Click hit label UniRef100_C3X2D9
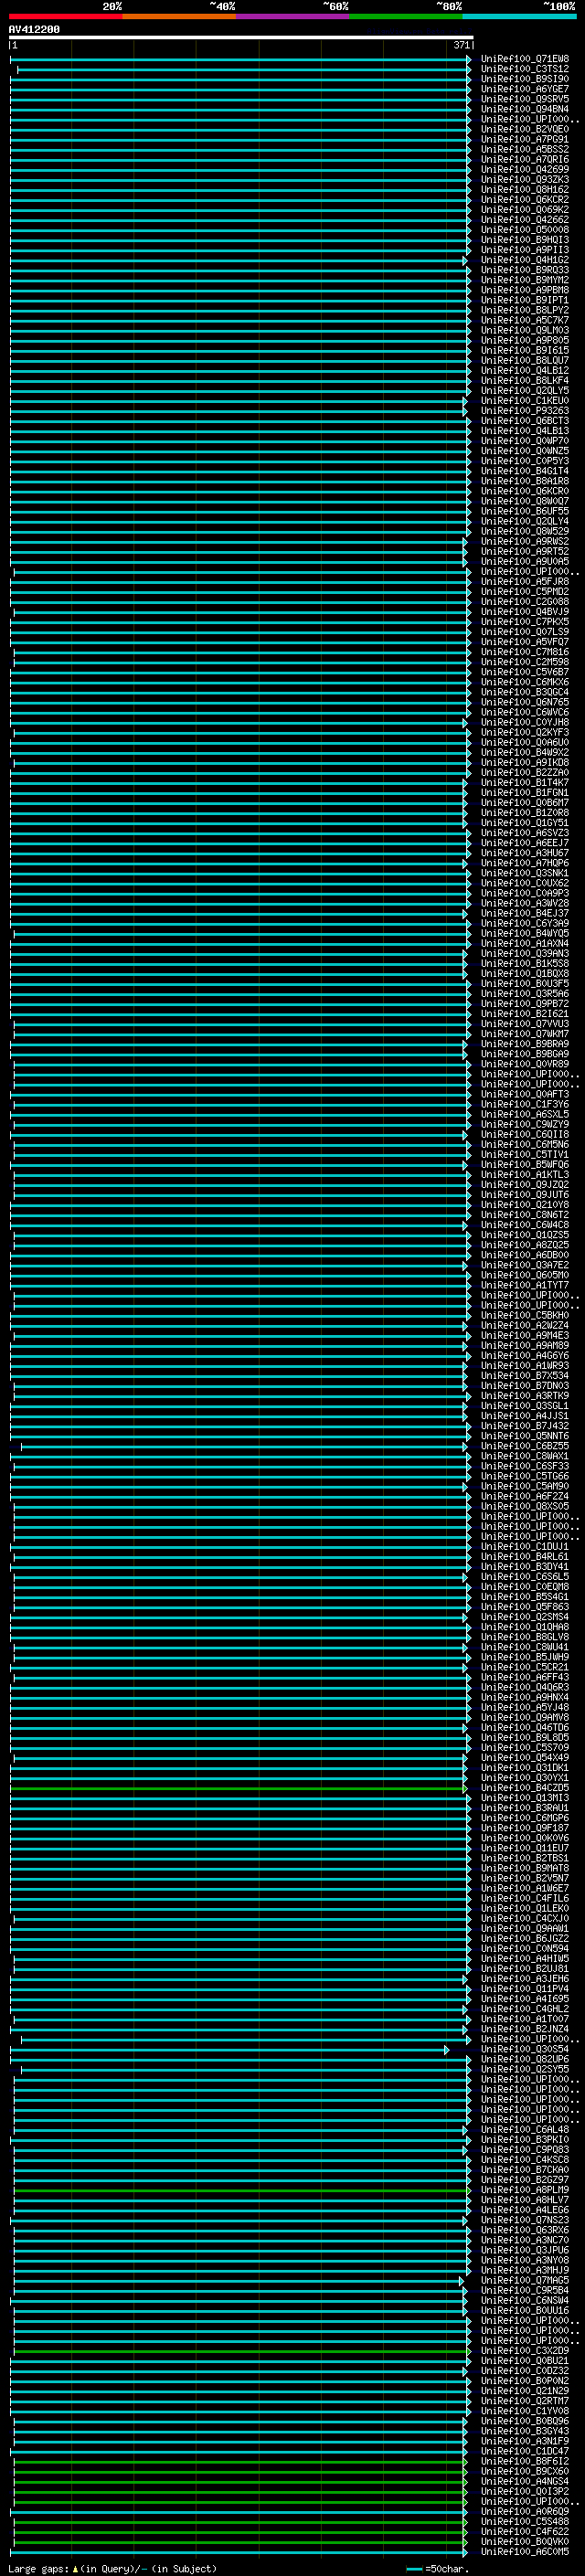Image resolution: width=585 pixels, height=2576 pixels. (x=524, y=2351)
